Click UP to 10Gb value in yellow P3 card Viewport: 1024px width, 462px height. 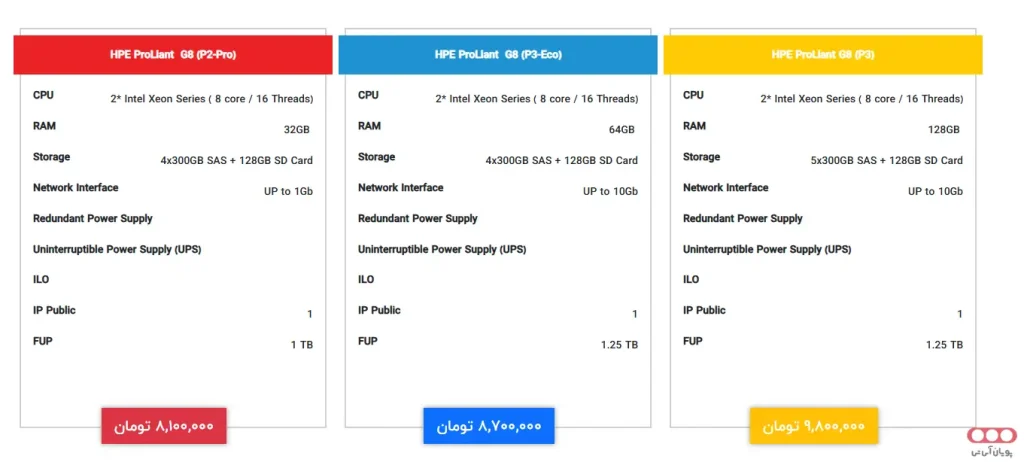click(936, 191)
